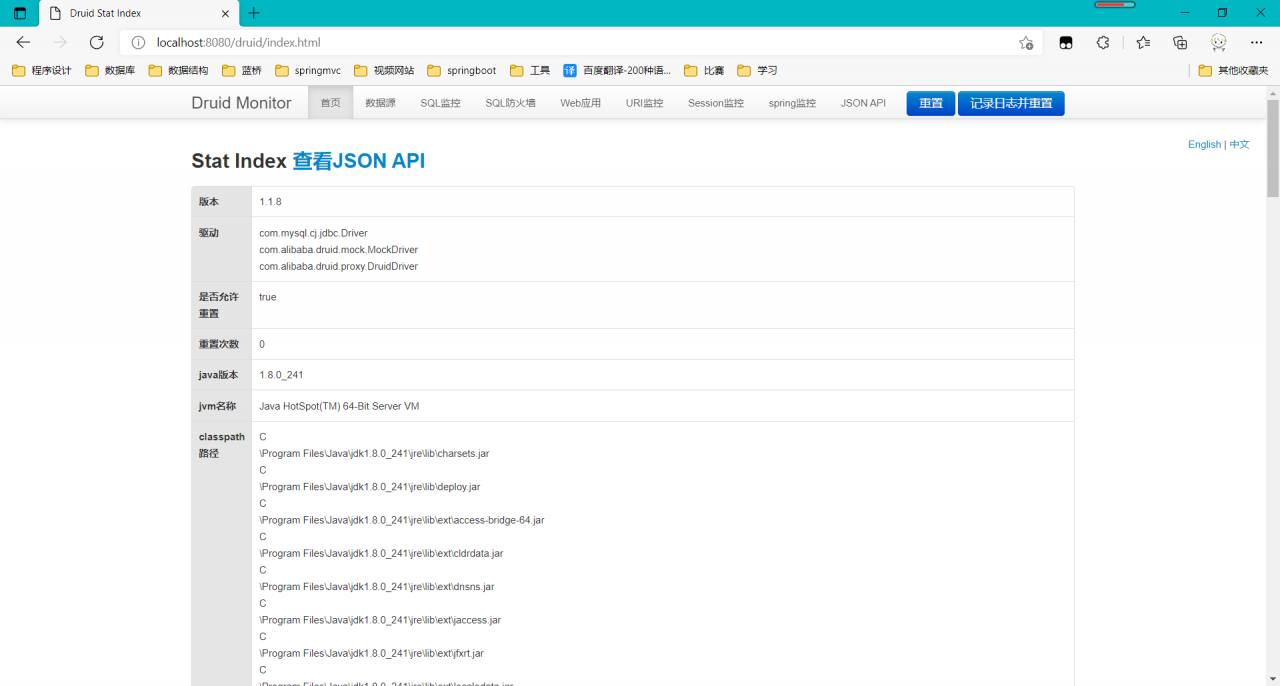Open the 数据源 navigation tab
The height and width of the screenshot is (686, 1280).
click(x=380, y=103)
